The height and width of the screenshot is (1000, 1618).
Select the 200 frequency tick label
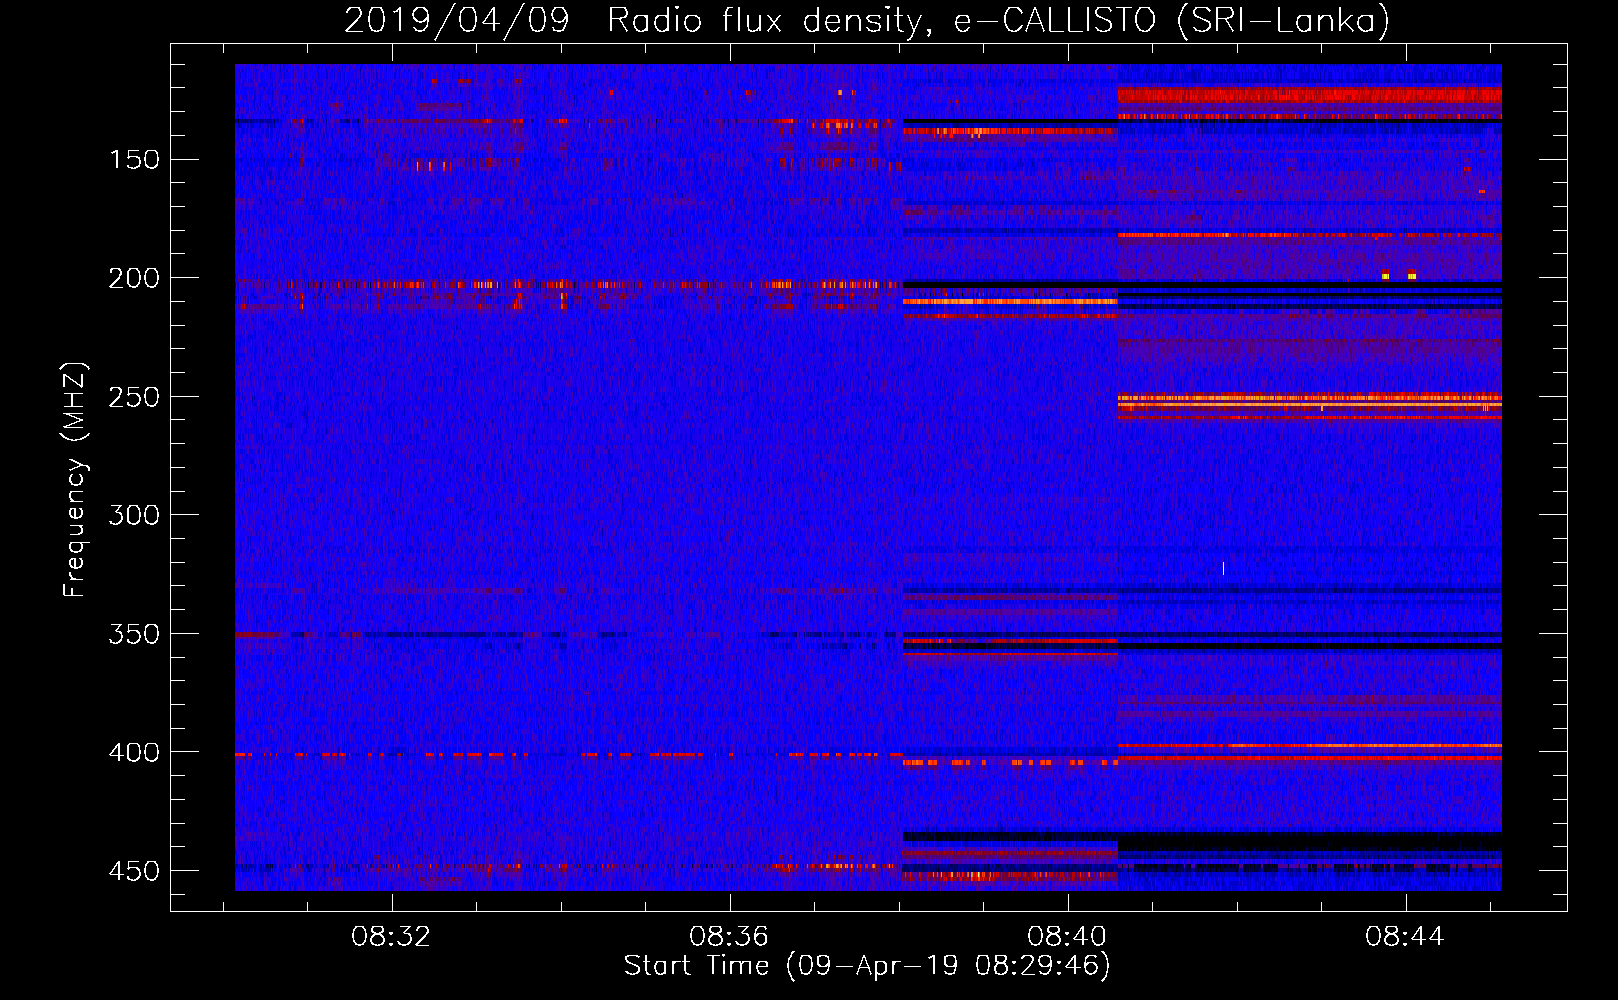coord(134,278)
